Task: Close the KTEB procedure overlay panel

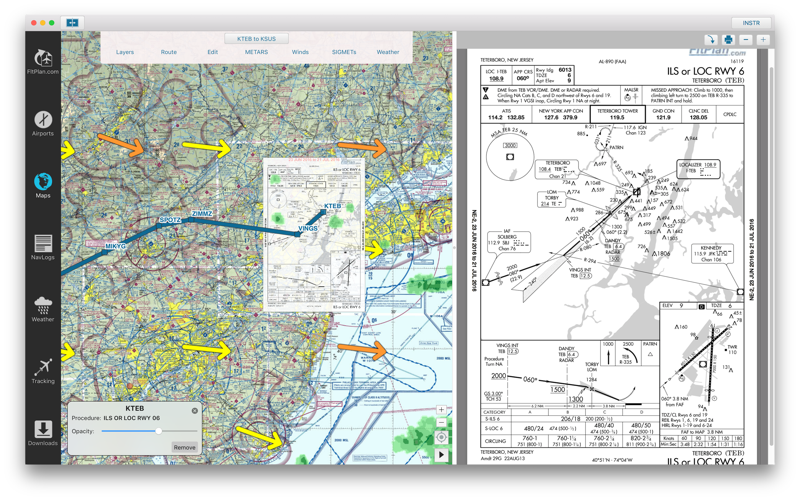Action: [195, 411]
